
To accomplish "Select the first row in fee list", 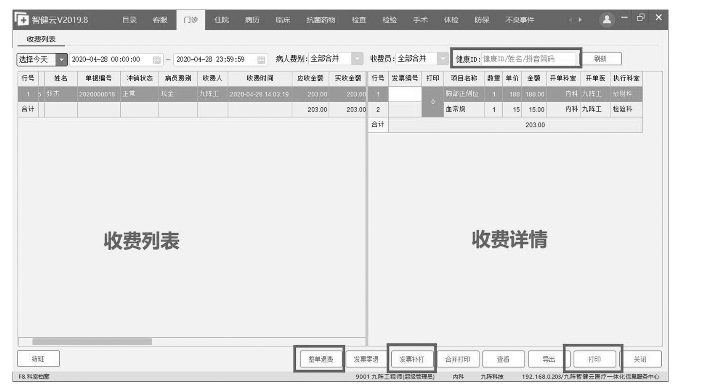I will 192,94.
